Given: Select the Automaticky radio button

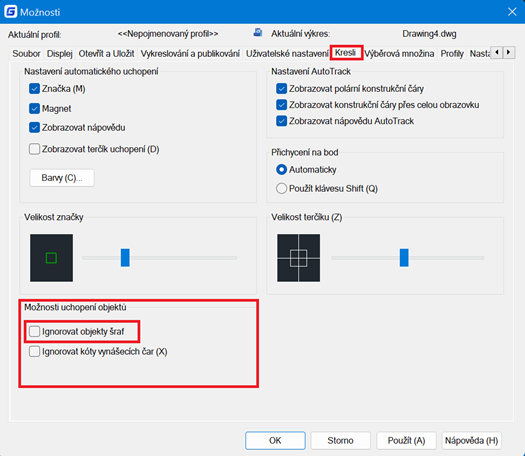Looking at the screenshot, I should [281, 169].
